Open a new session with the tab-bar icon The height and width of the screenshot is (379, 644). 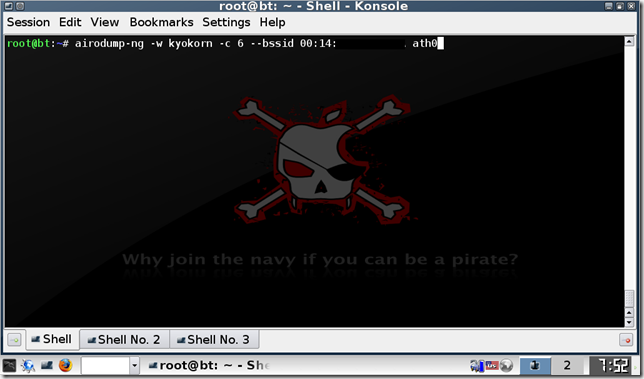[x=14, y=340]
